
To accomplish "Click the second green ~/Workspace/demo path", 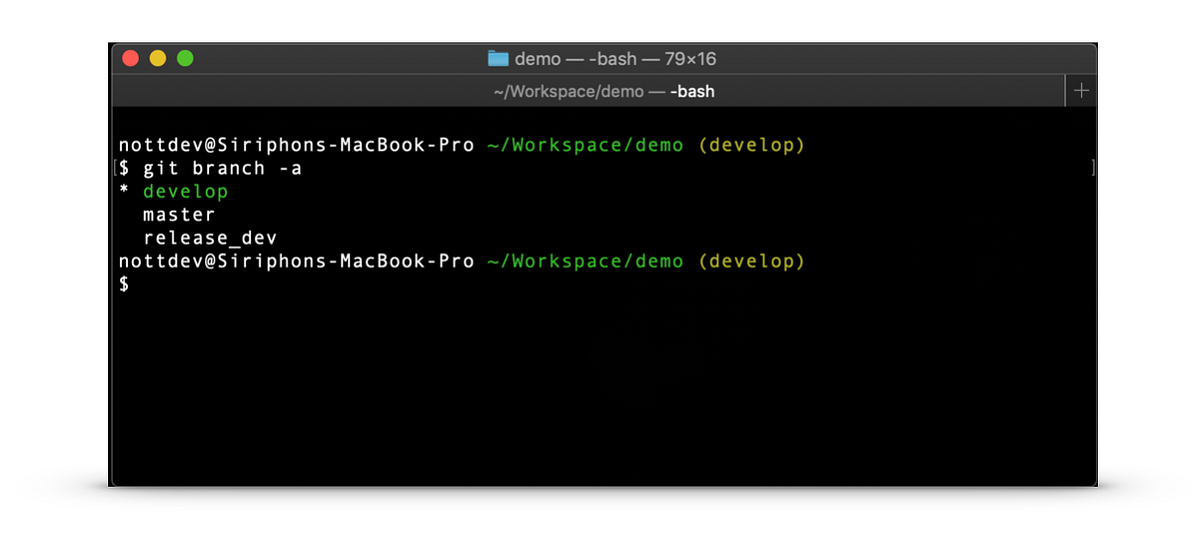I will point(585,261).
